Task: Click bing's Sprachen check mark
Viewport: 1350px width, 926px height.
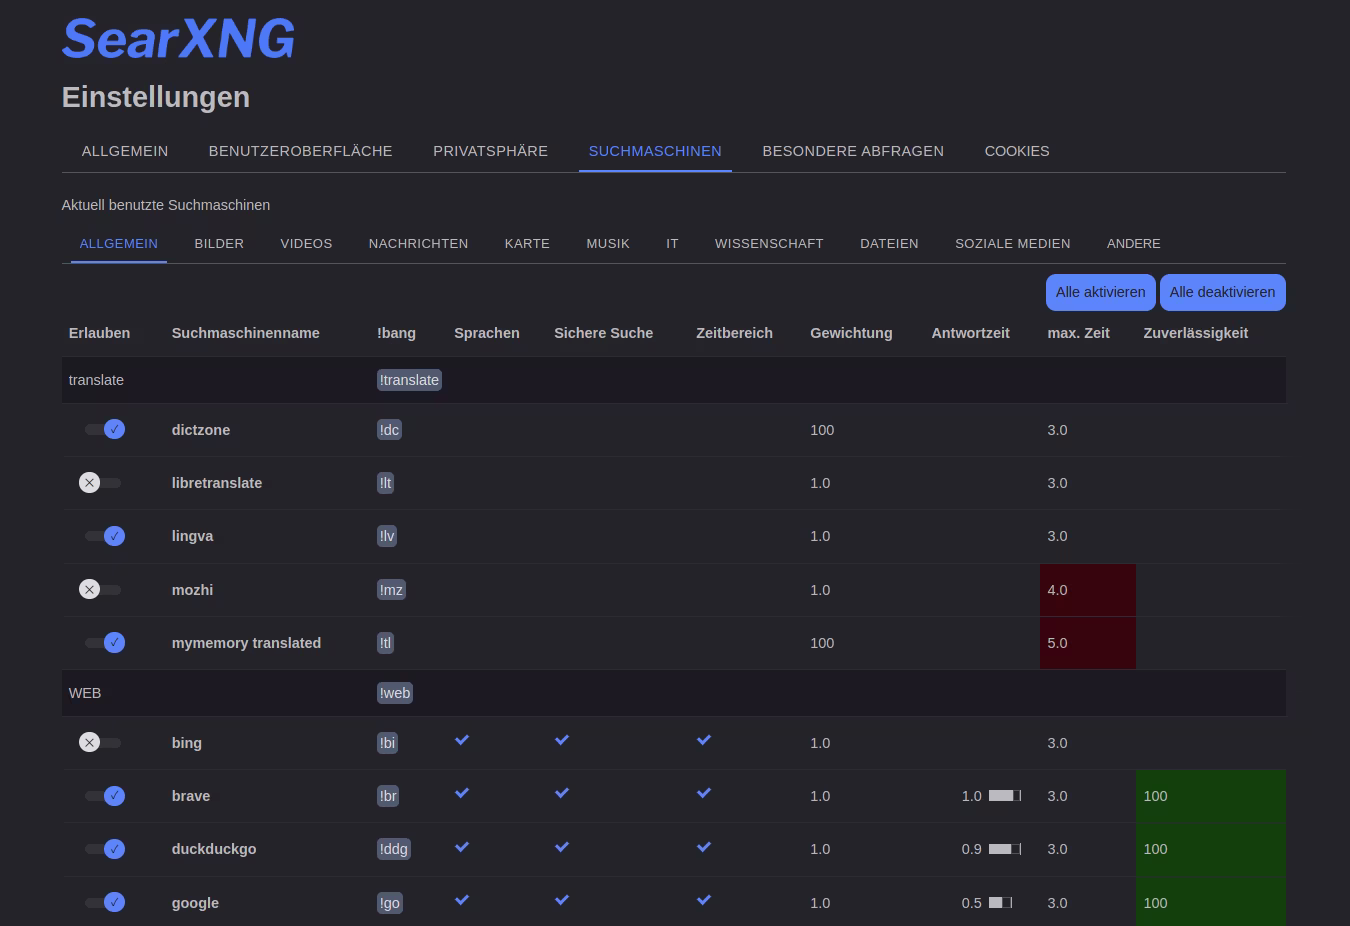Action: (462, 741)
